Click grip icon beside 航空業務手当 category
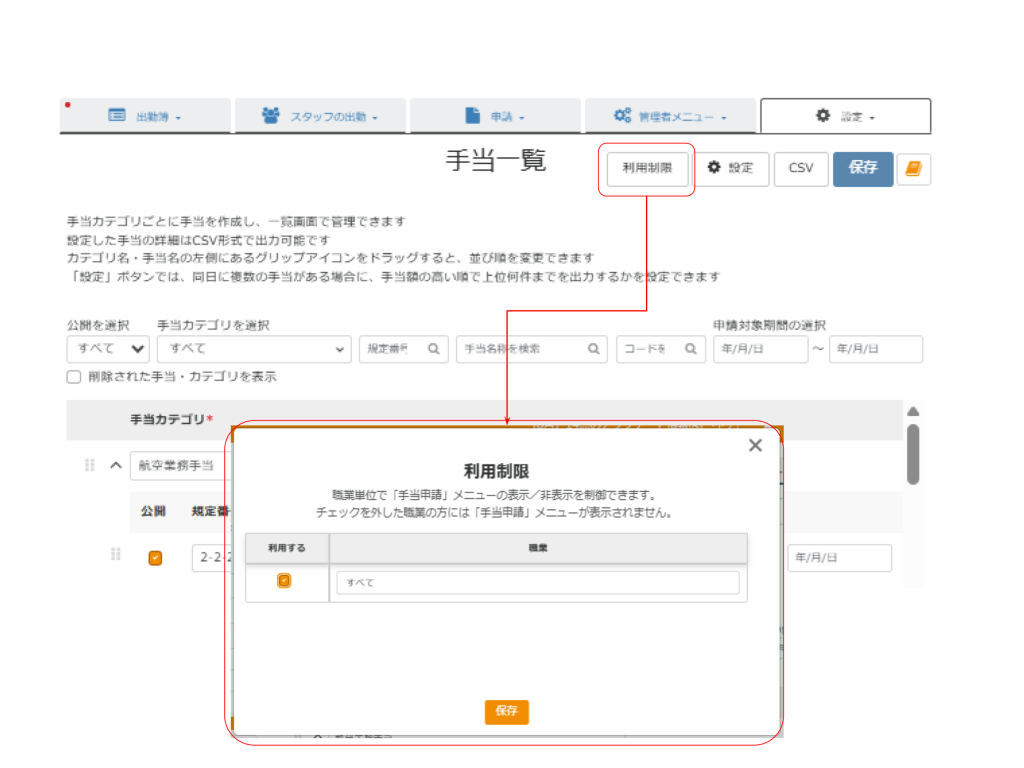1024x768 pixels. (x=90, y=465)
